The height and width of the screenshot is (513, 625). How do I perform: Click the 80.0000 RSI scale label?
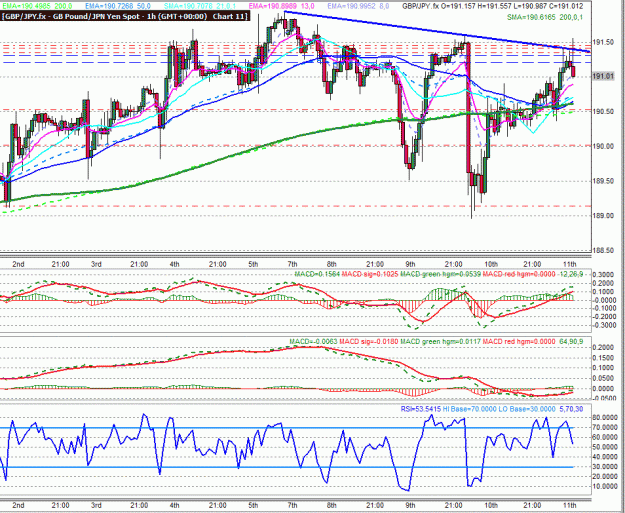603,418
